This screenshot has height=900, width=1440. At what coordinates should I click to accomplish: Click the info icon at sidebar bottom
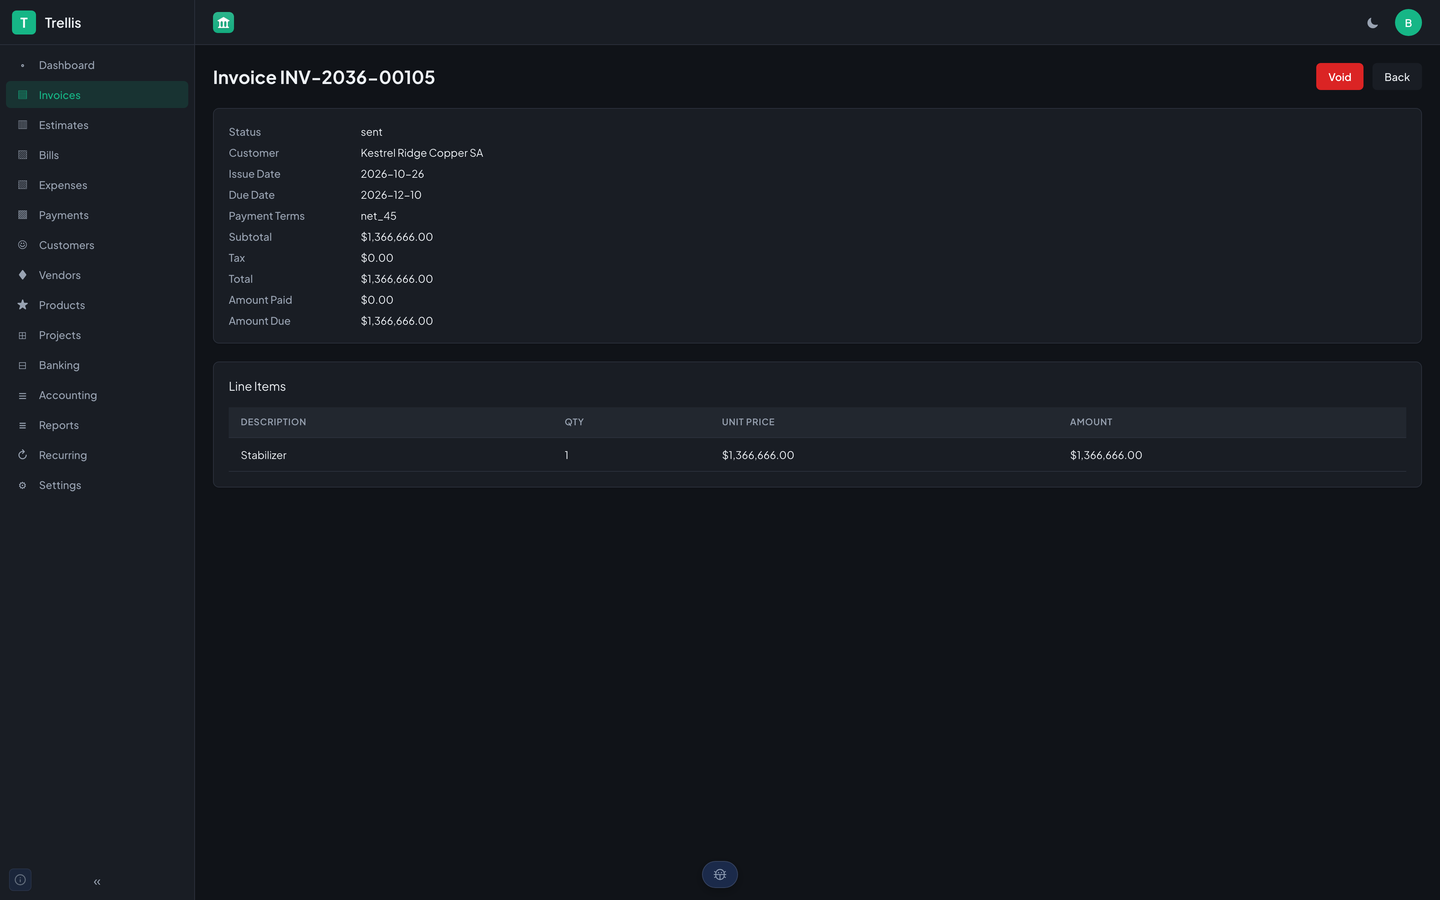[20, 880]
